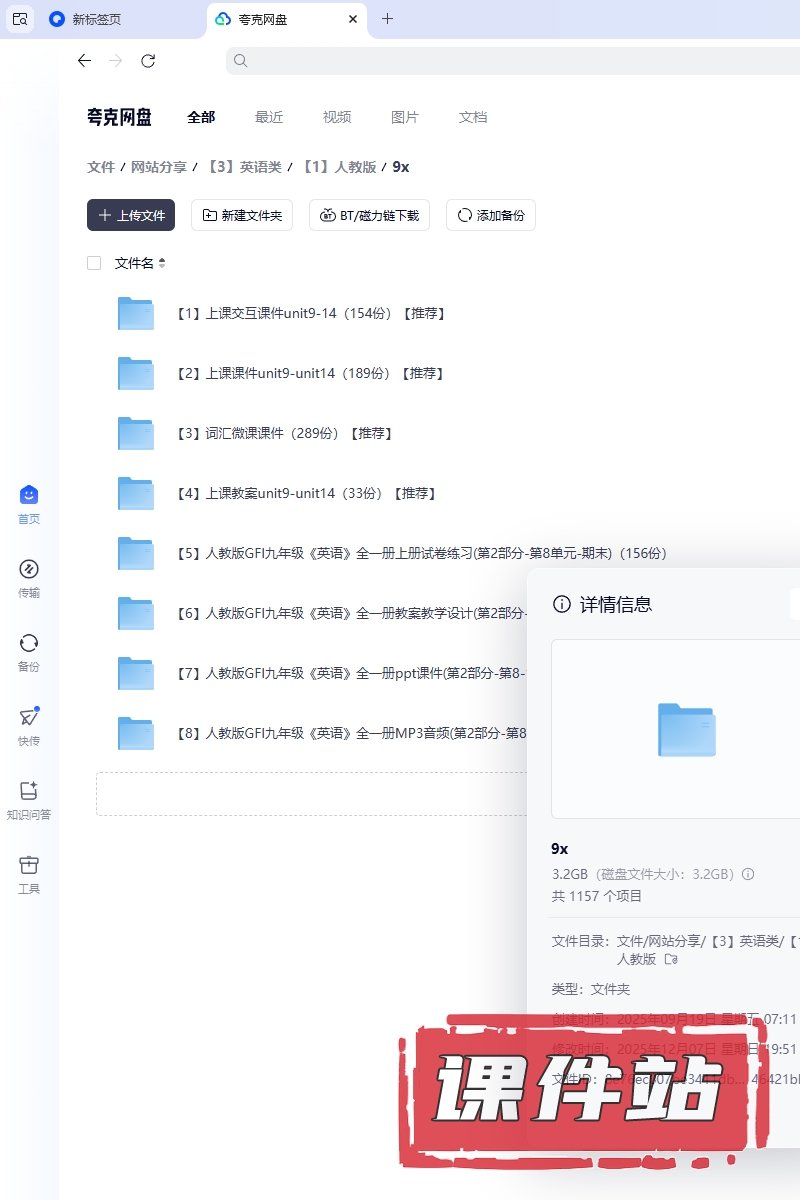The width and height of the screenshot is (800, 1200).
Task: Switch to the 视频 tab
Action: (337, 117)
